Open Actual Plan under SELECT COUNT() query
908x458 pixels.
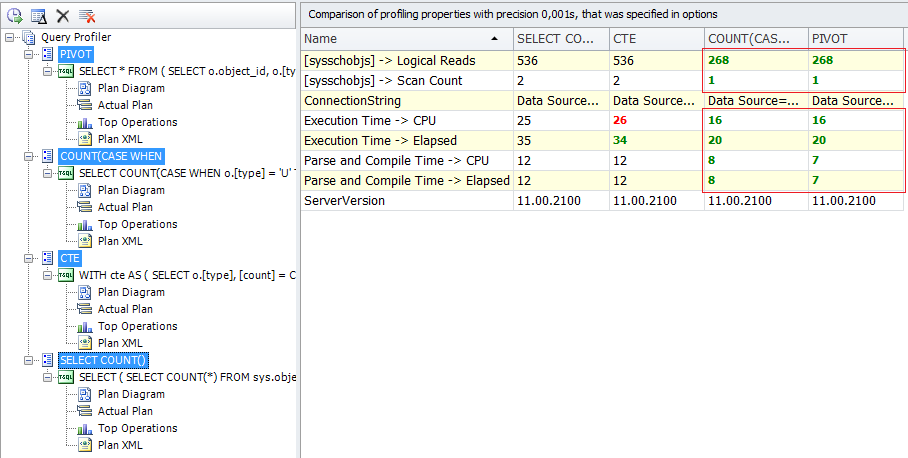pyautogui.click(x=124, y=411)
